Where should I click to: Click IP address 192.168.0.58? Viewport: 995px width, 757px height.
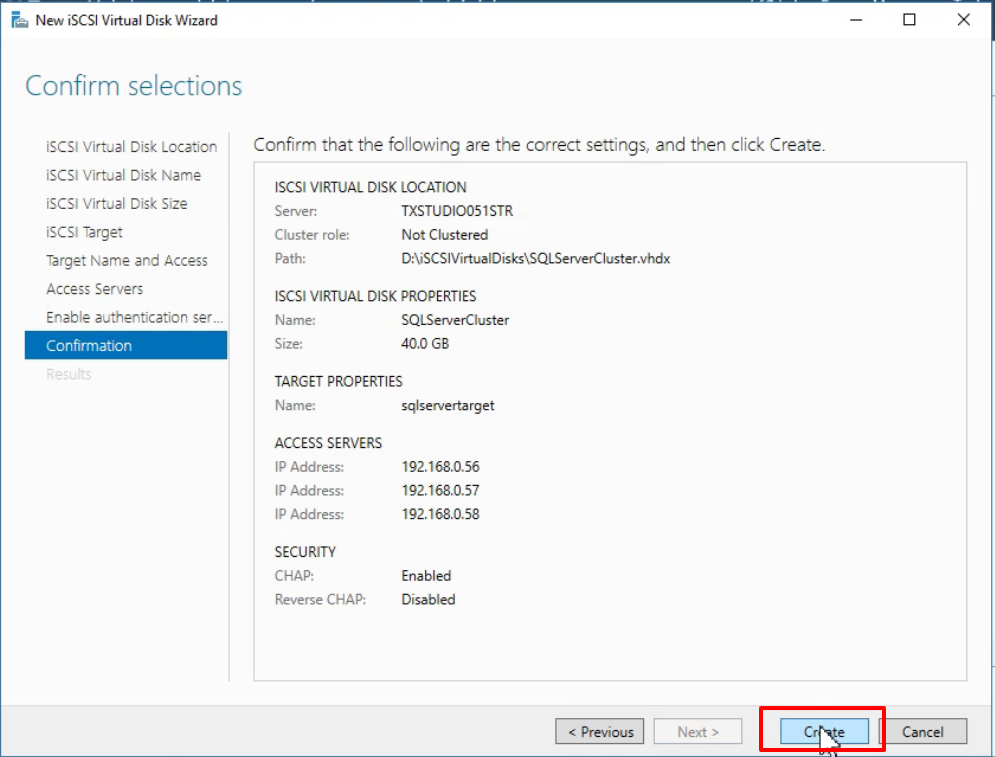point(440,514)
